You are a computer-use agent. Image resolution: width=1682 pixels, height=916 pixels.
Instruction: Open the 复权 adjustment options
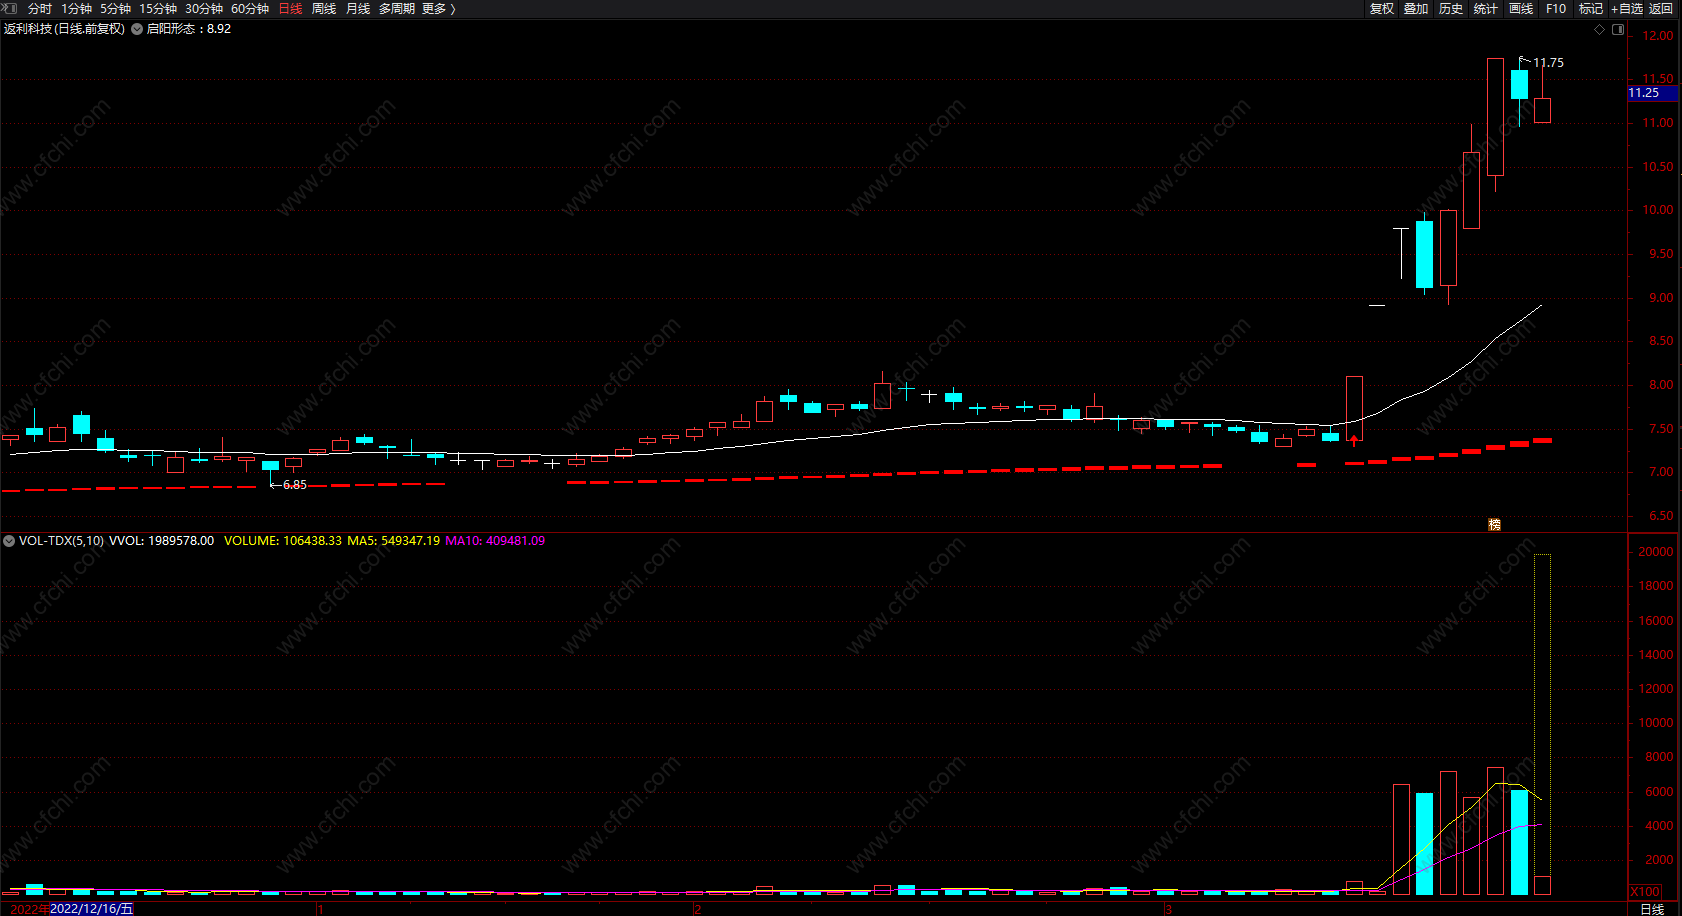click(1382, 8)
